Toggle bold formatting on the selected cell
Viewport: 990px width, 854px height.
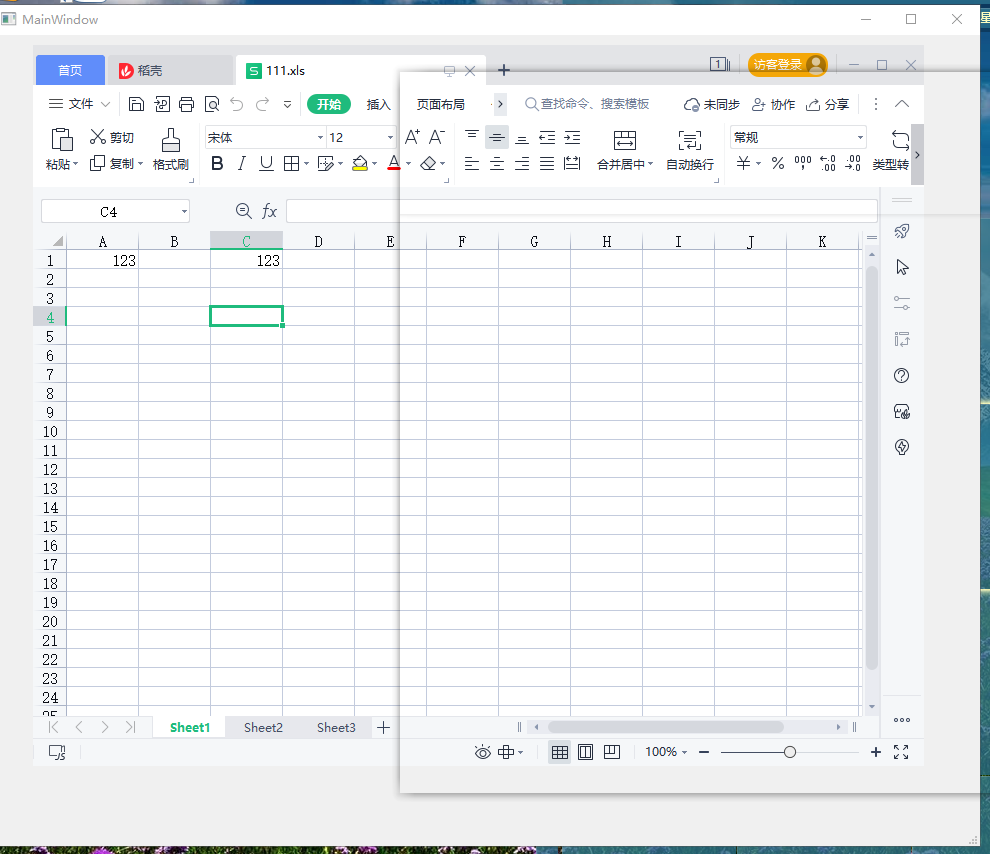click(217, 163)
